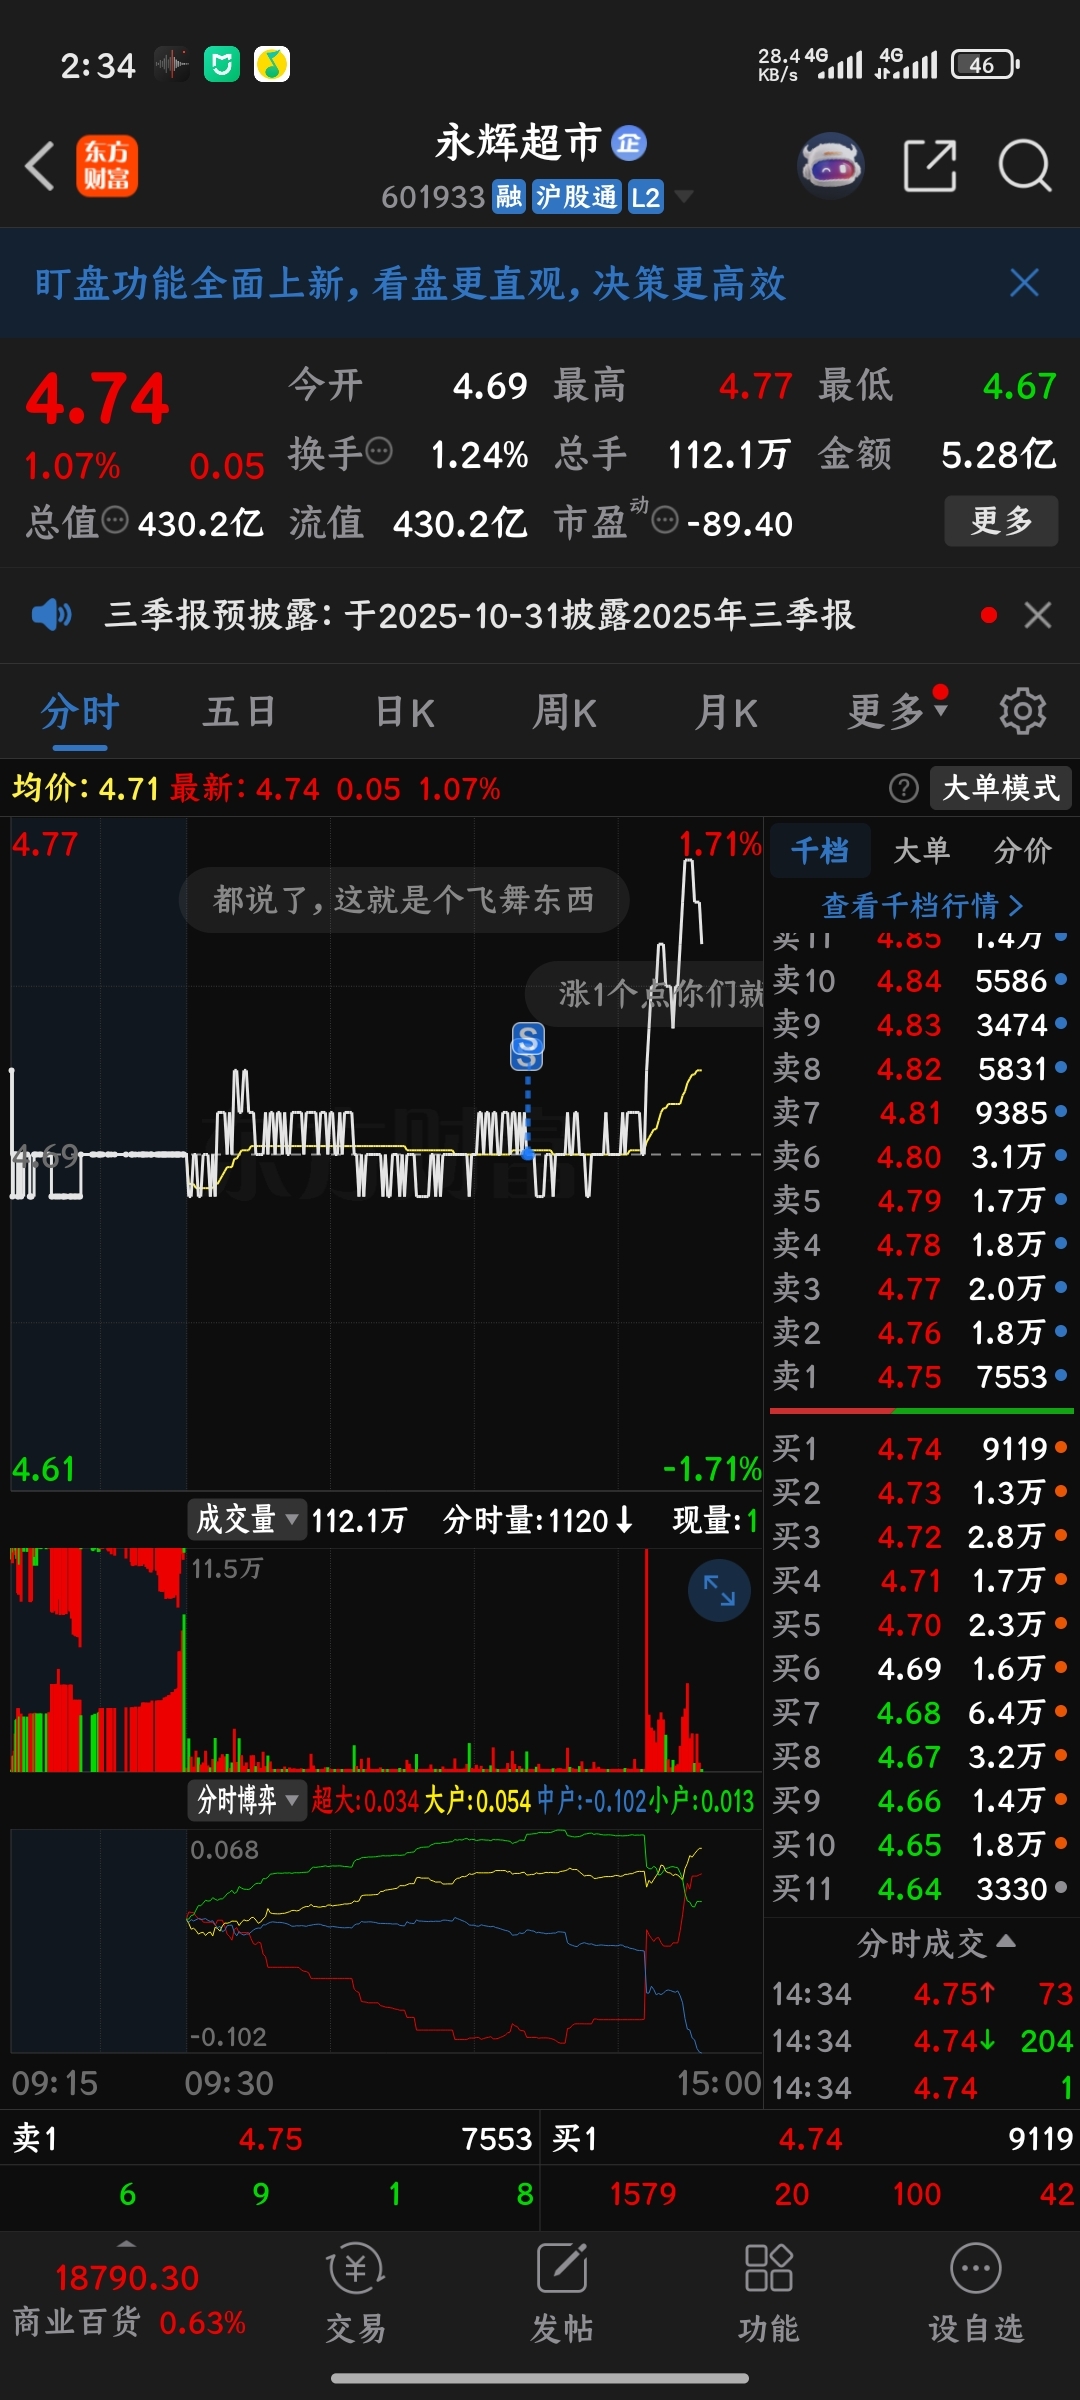This screenshot has height=2400, width=1080.
Task: Open 分时博弈 indicator dropdown
Action: 246,1800
